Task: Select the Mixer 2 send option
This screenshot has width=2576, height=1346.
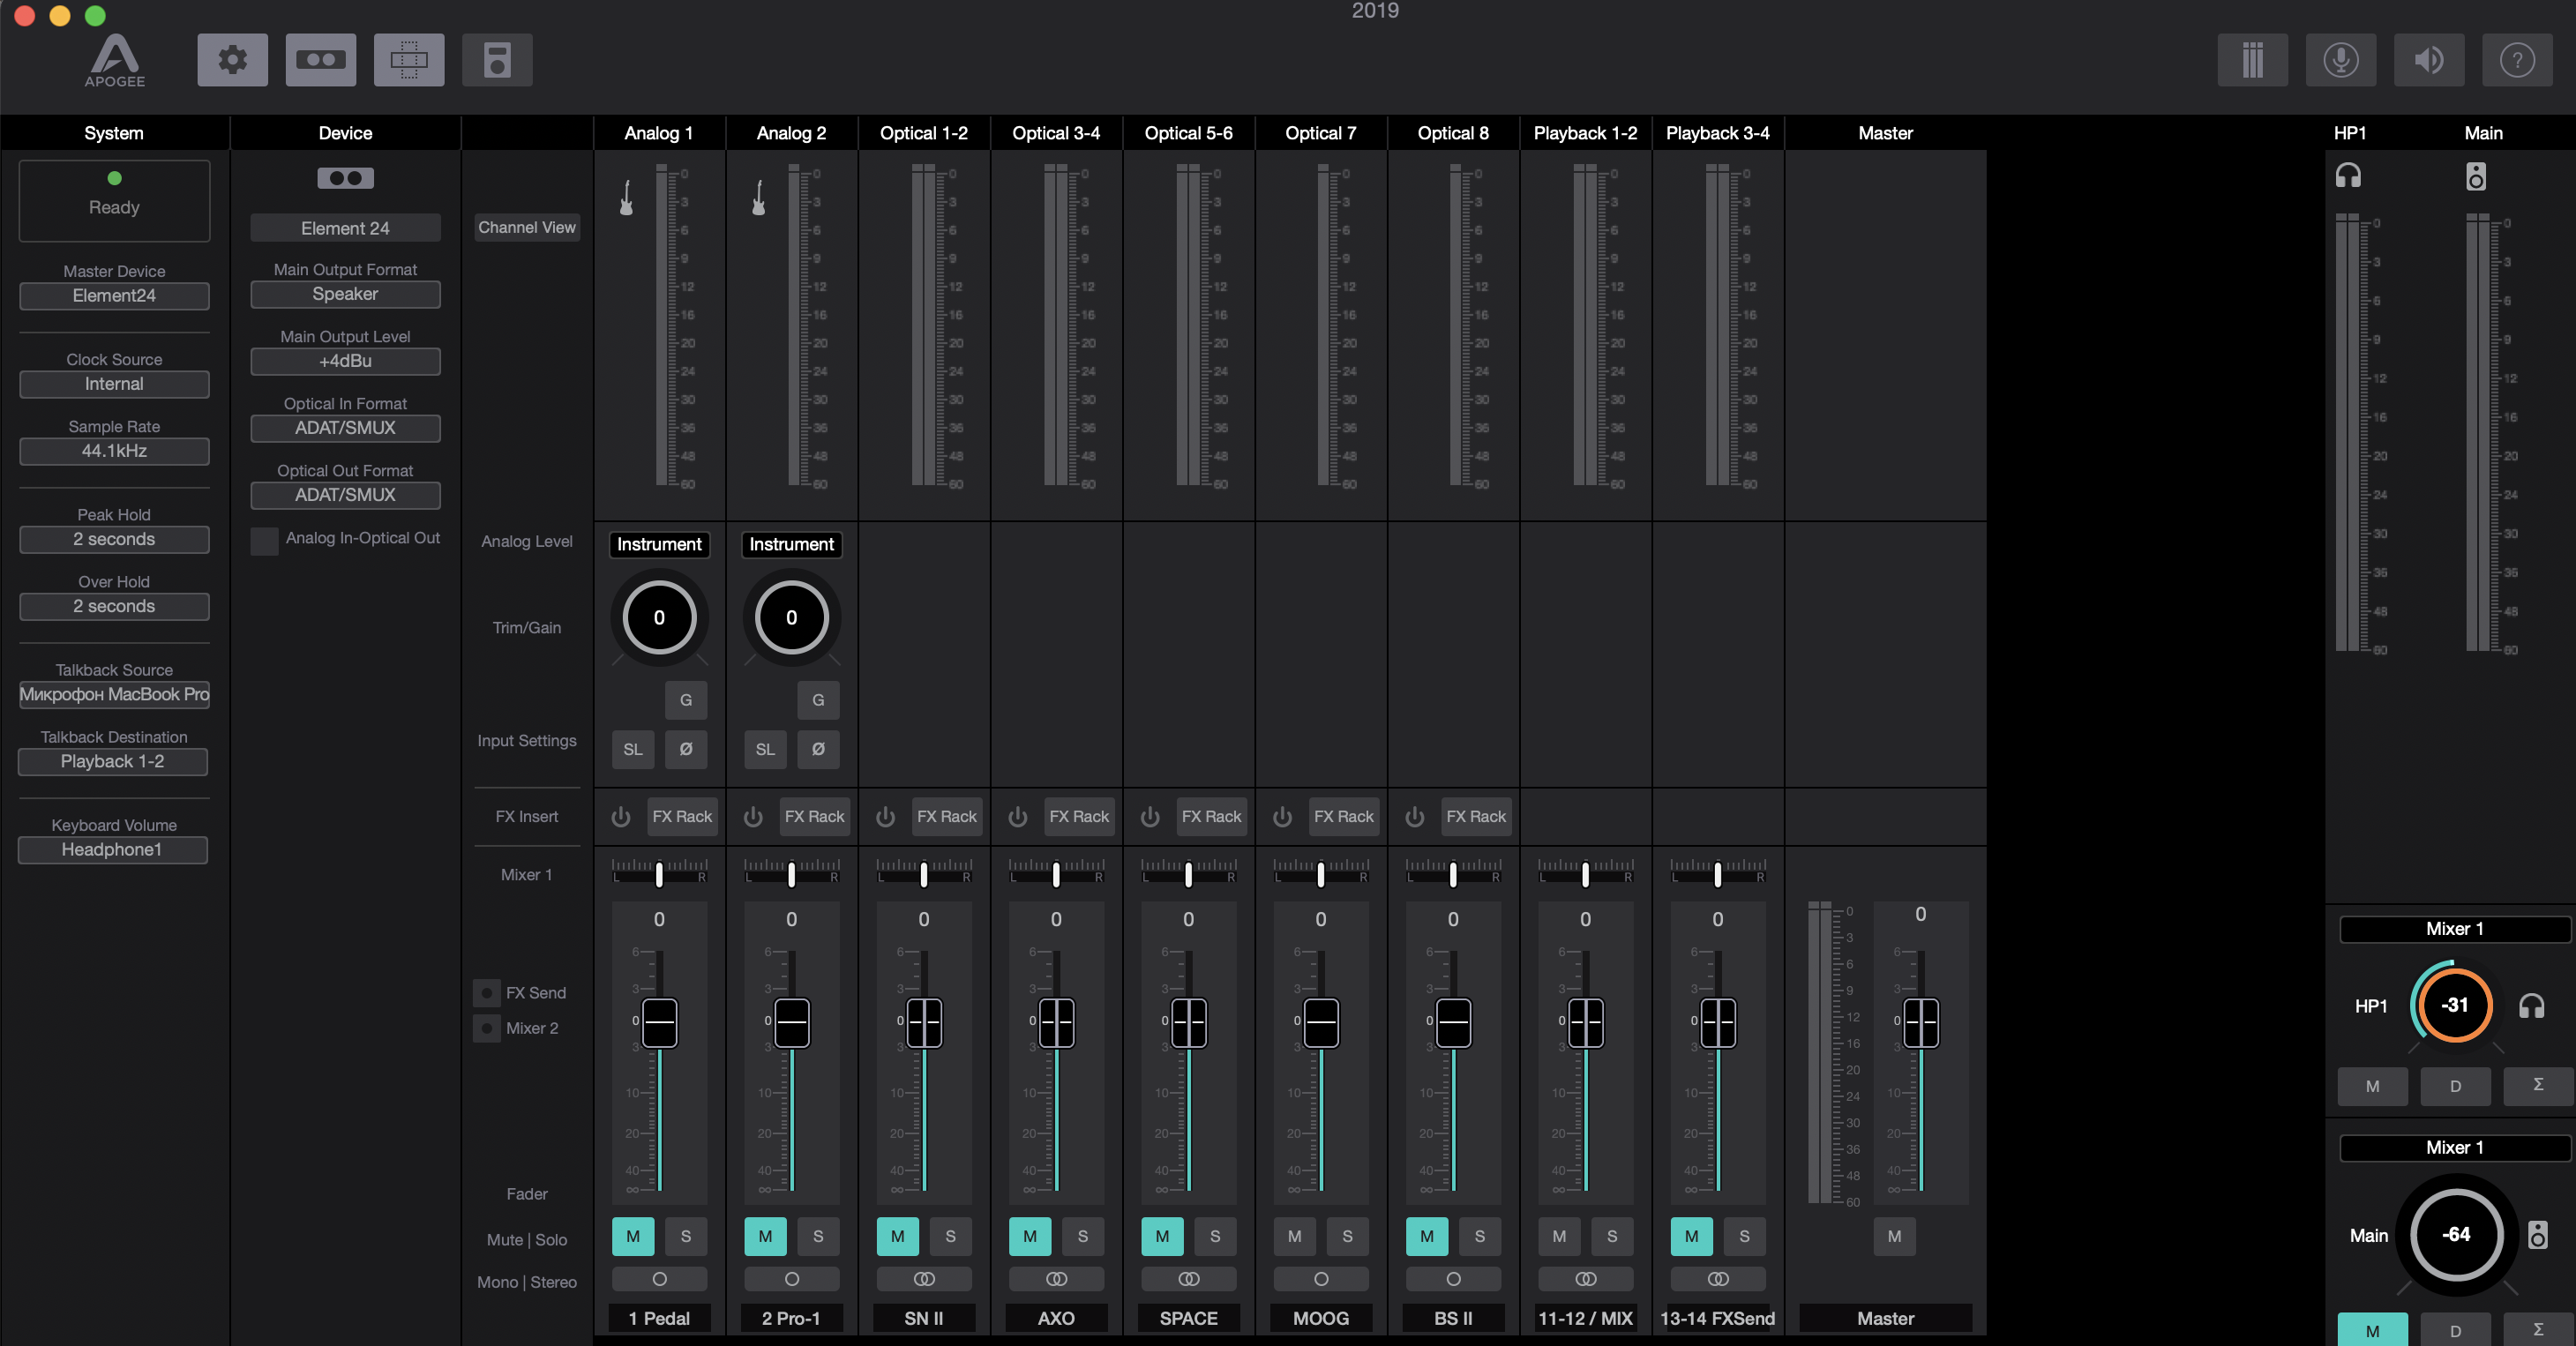Action: point(487,1028)
